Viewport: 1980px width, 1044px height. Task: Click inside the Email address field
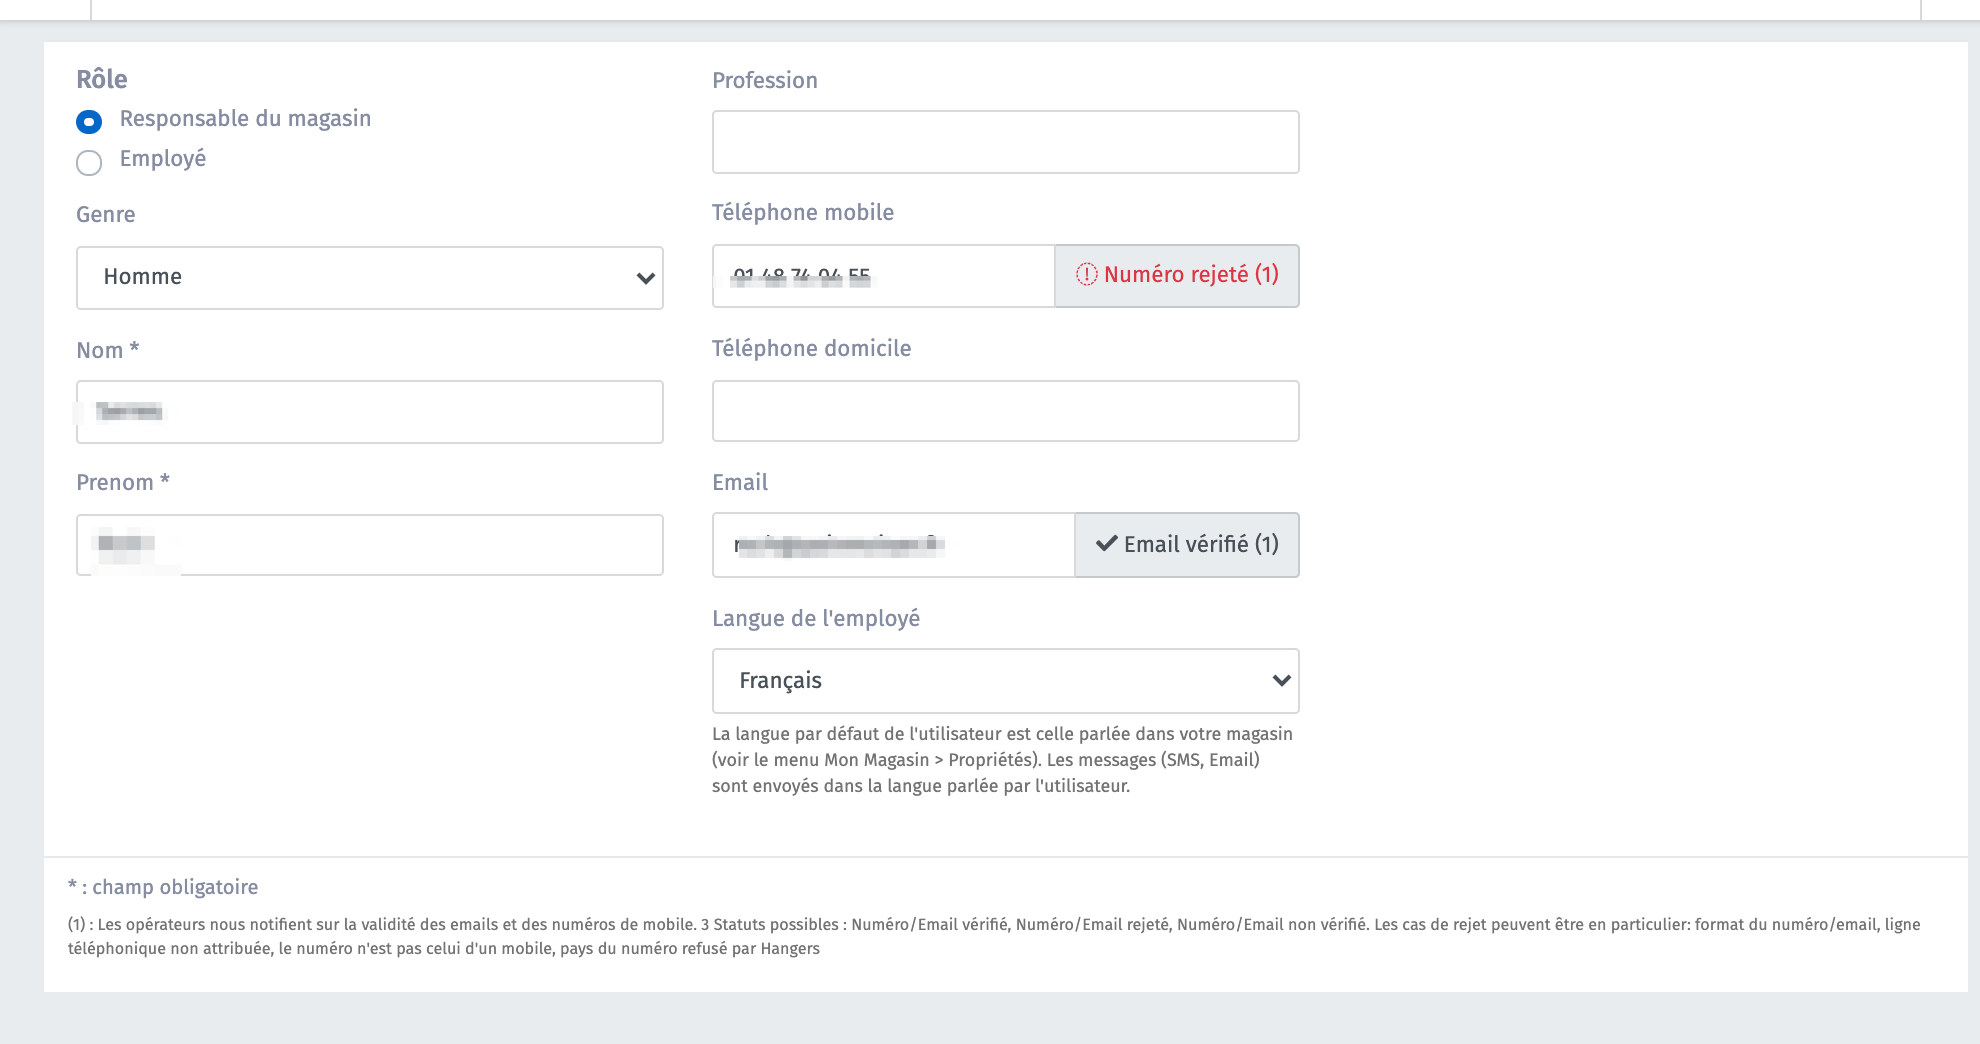pyautogui.click(x=1000, y=545)
